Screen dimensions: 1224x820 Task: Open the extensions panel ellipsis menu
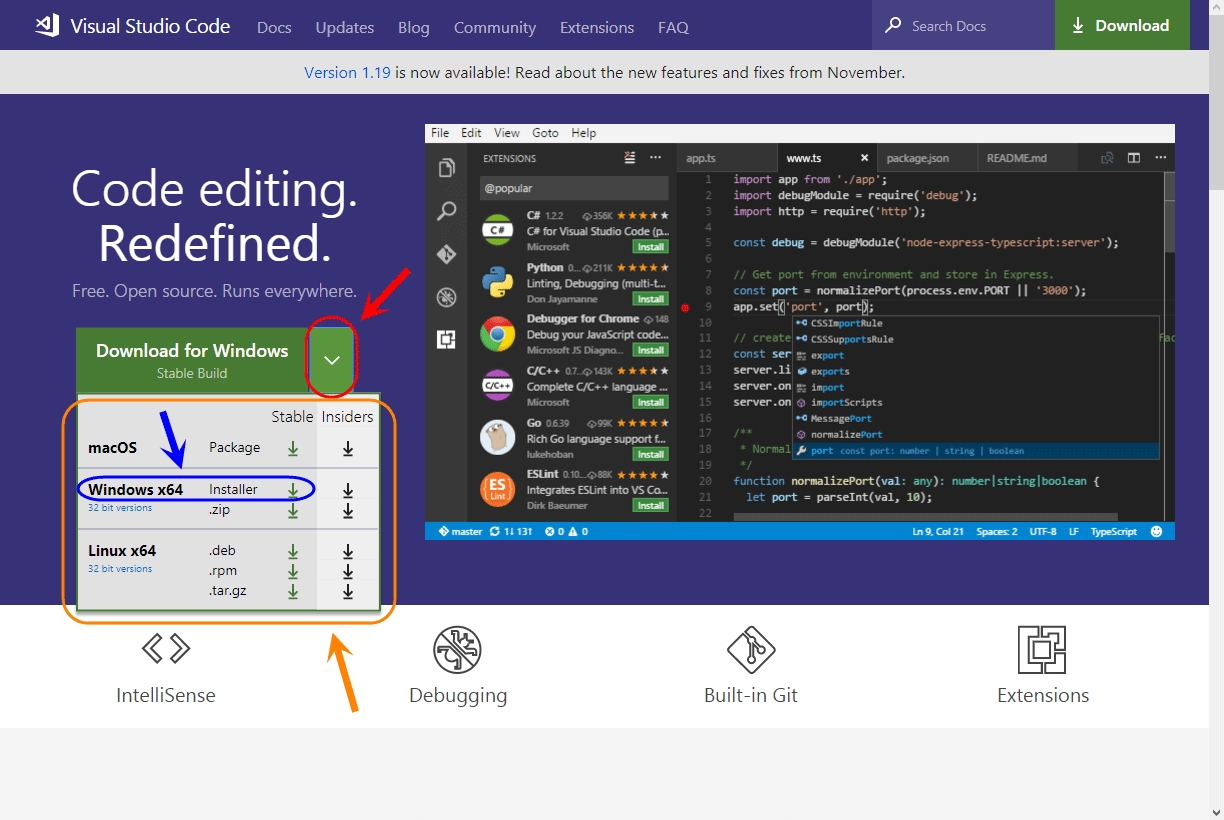point(655,158)
